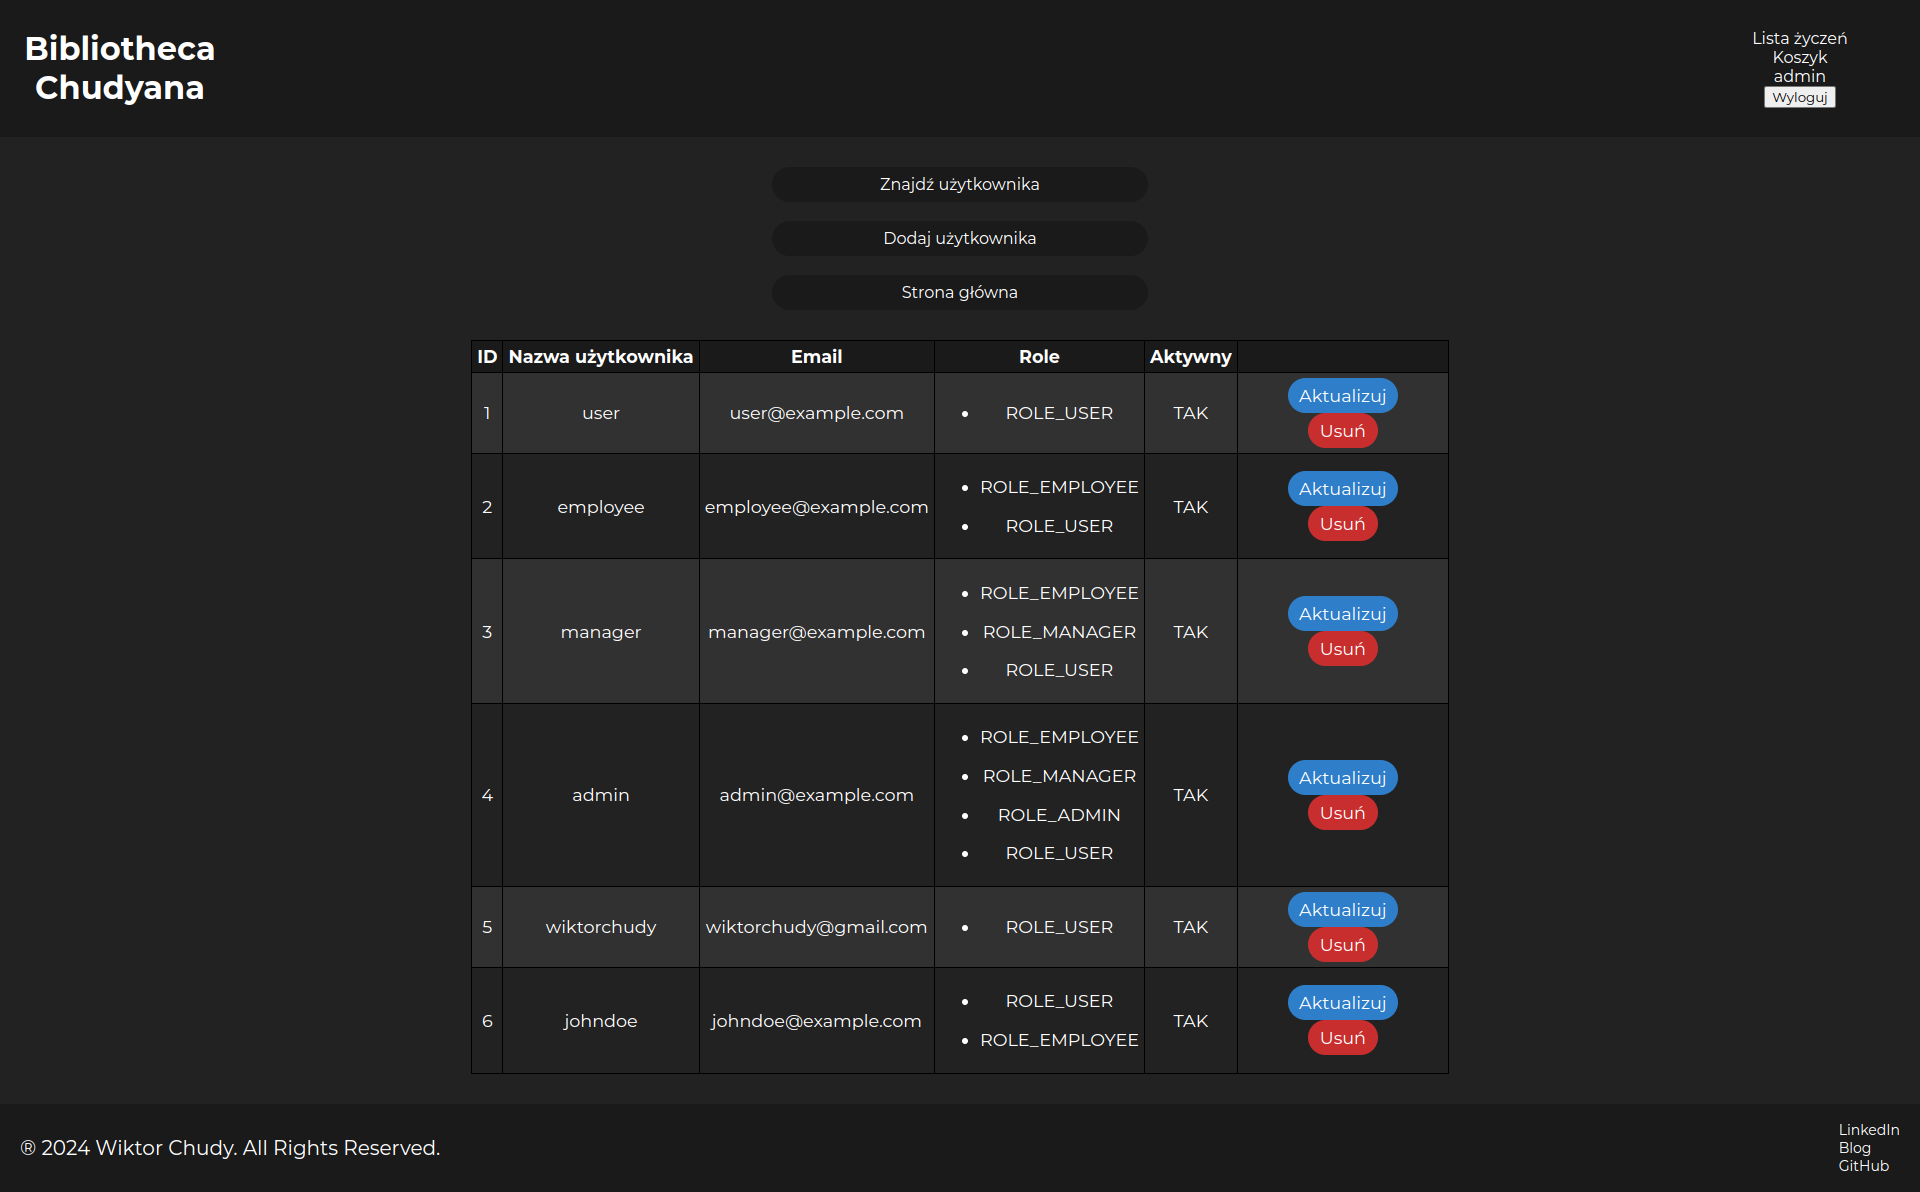Open the LinkedIn footer link
The height and width of the screenshot is (1192, 1920).
(x=1868, y=1130)
